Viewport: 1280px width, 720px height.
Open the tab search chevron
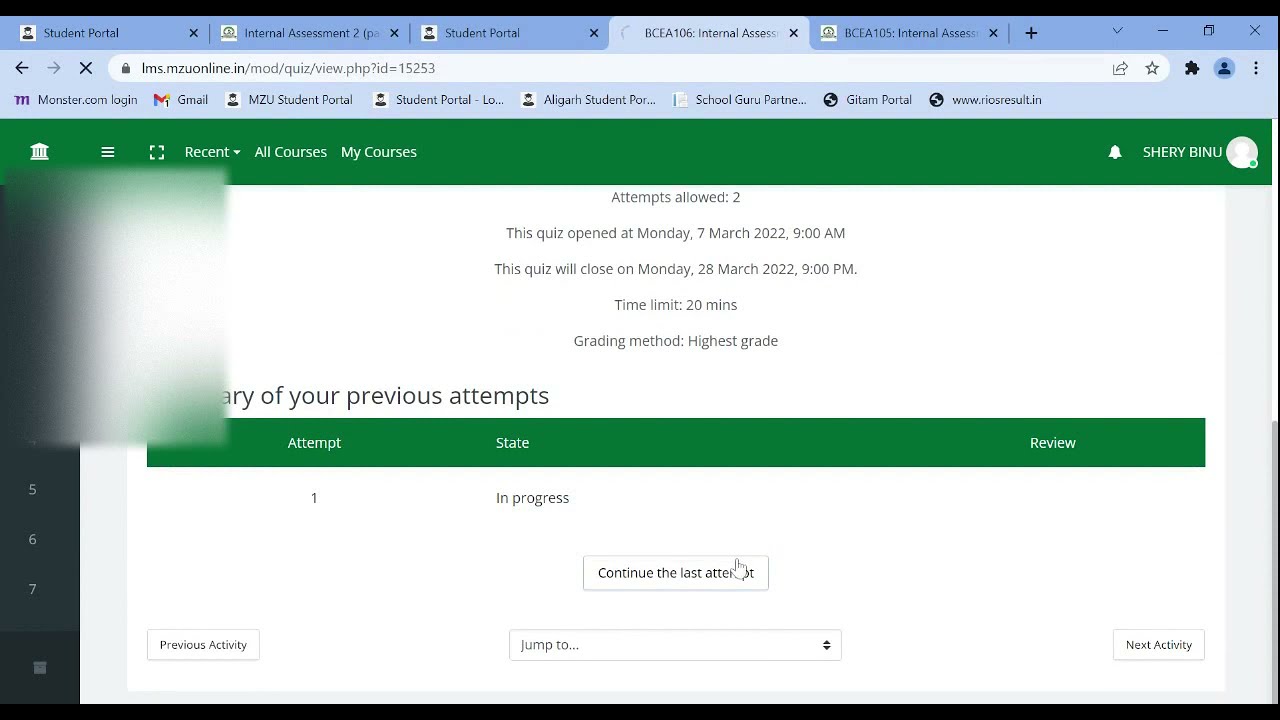click(1117, 32)
